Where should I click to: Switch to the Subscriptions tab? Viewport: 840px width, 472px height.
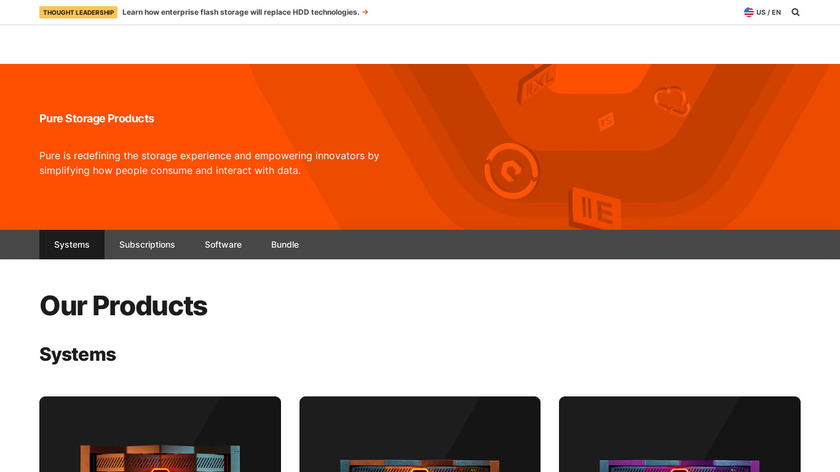click(147, 244)
